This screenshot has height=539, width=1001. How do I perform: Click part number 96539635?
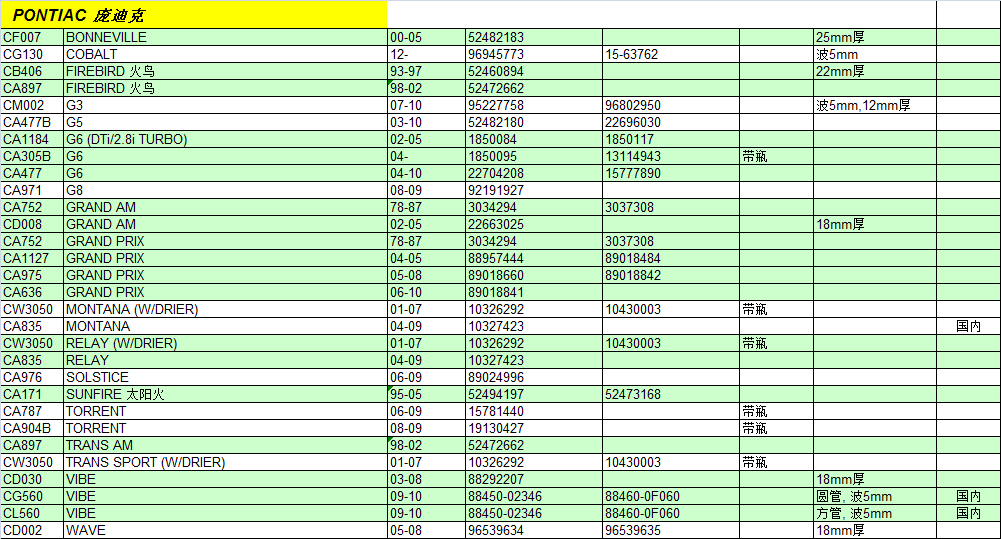click(671, 530)
